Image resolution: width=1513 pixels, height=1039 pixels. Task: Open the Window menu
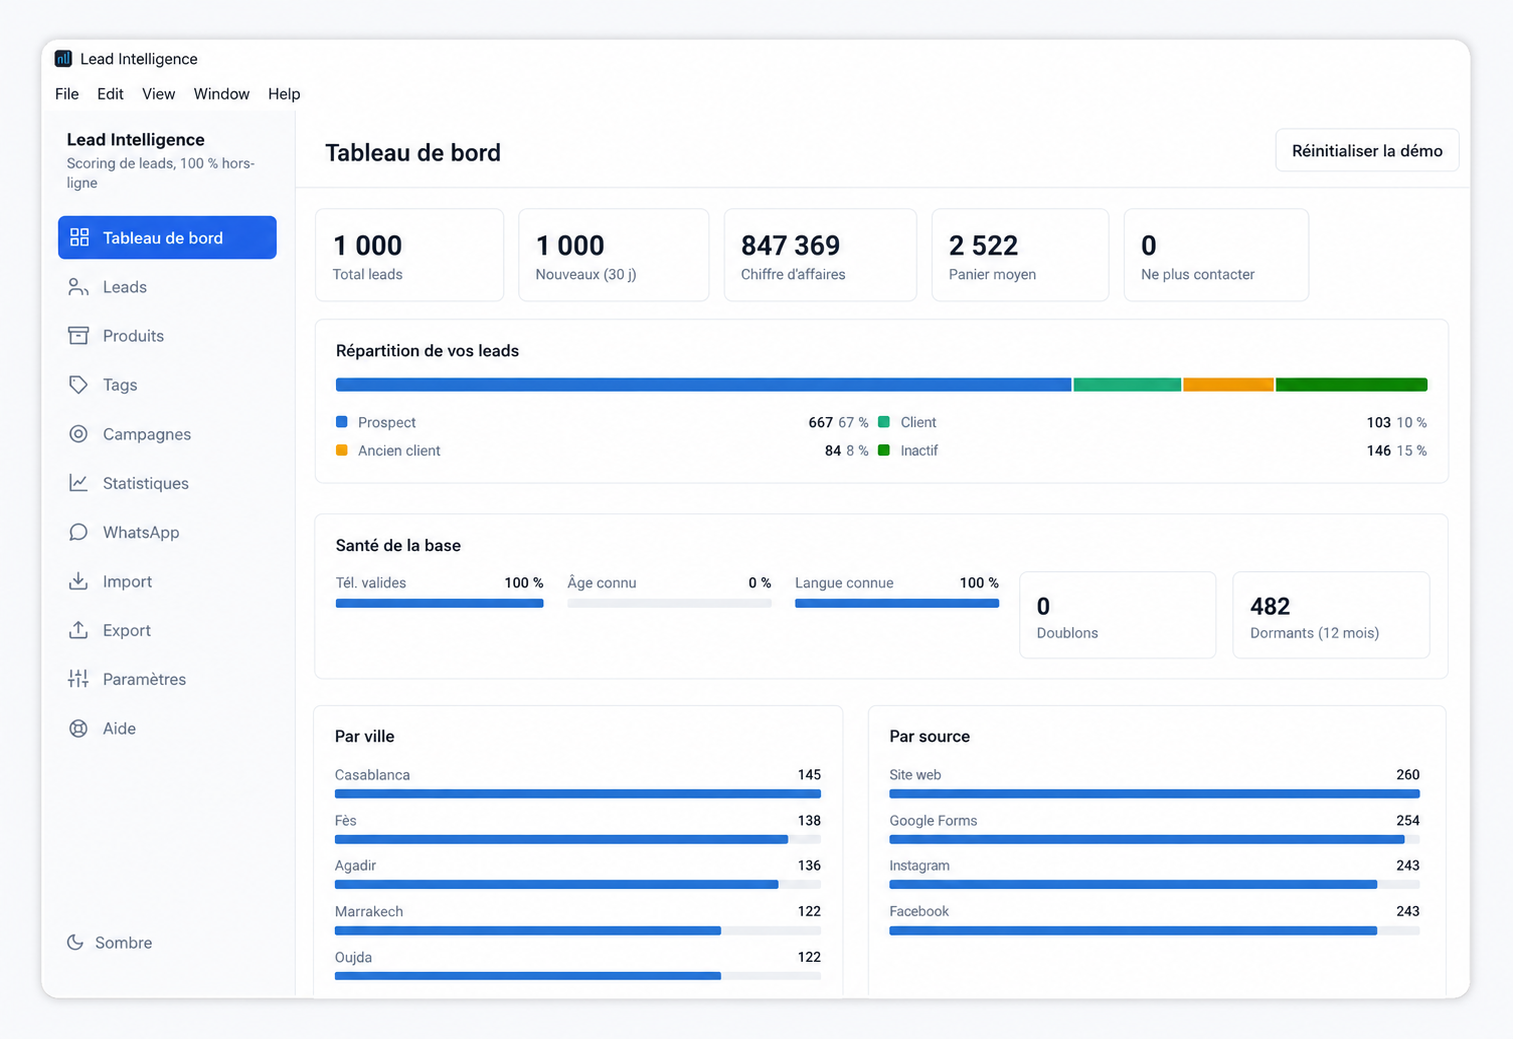click(x=221, y=94)
